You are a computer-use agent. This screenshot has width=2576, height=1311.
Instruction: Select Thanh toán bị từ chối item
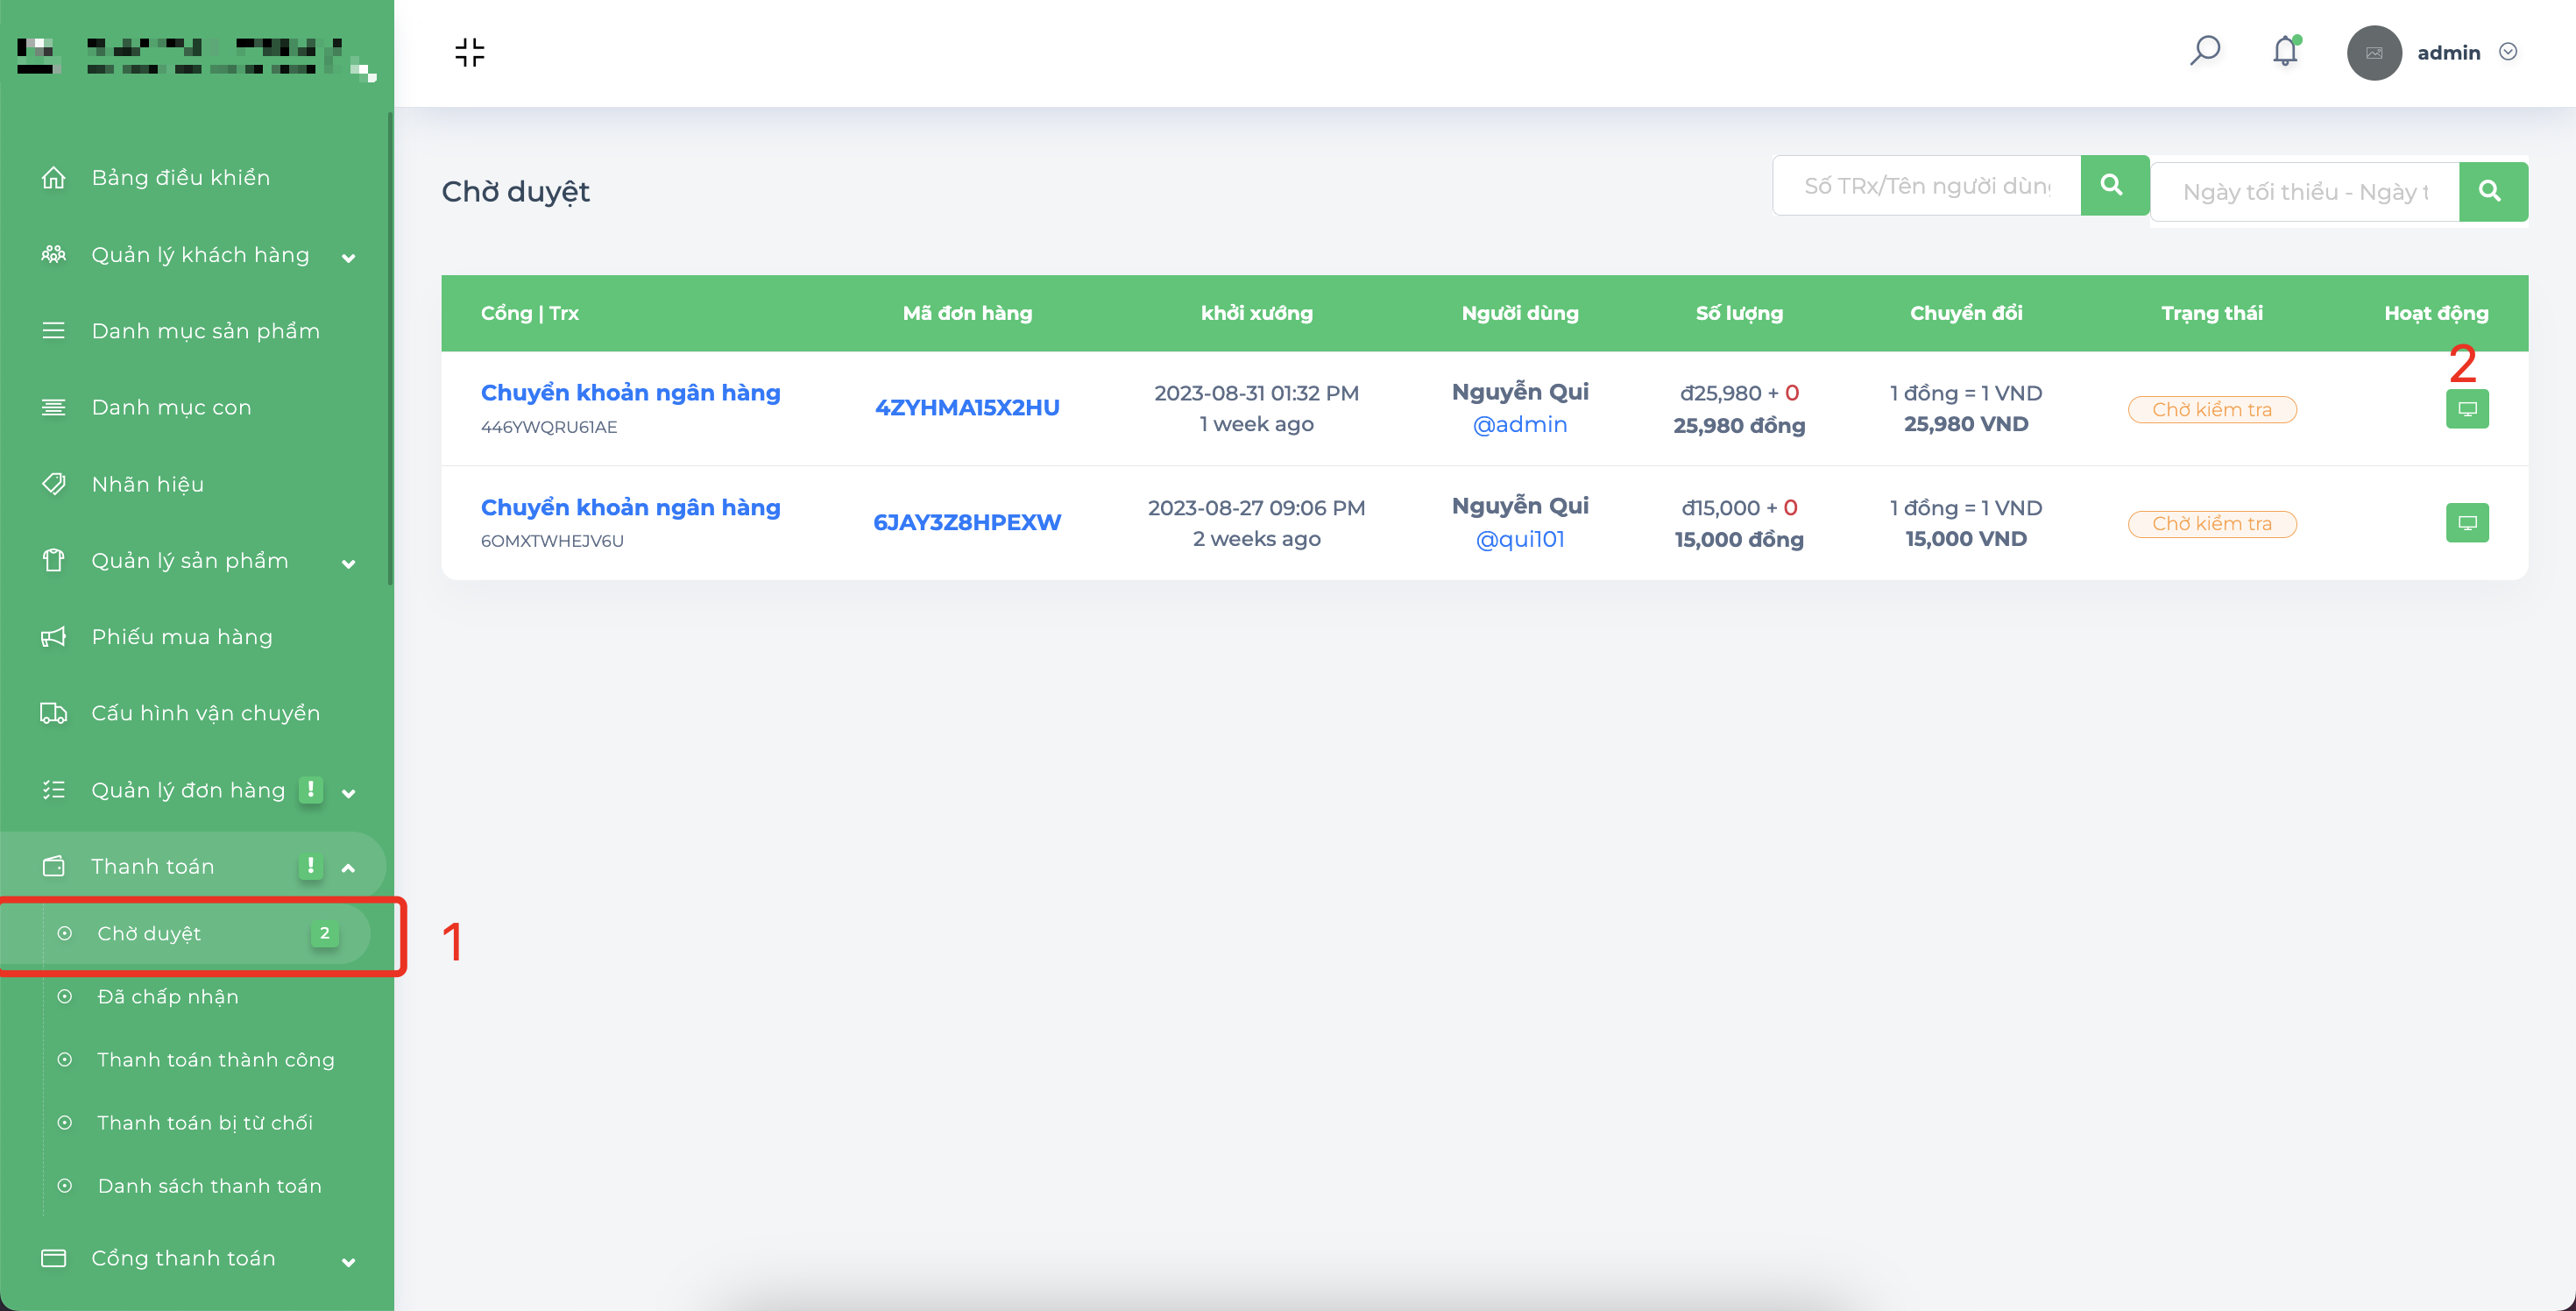pyautogui.click(x=205, y=1122)
